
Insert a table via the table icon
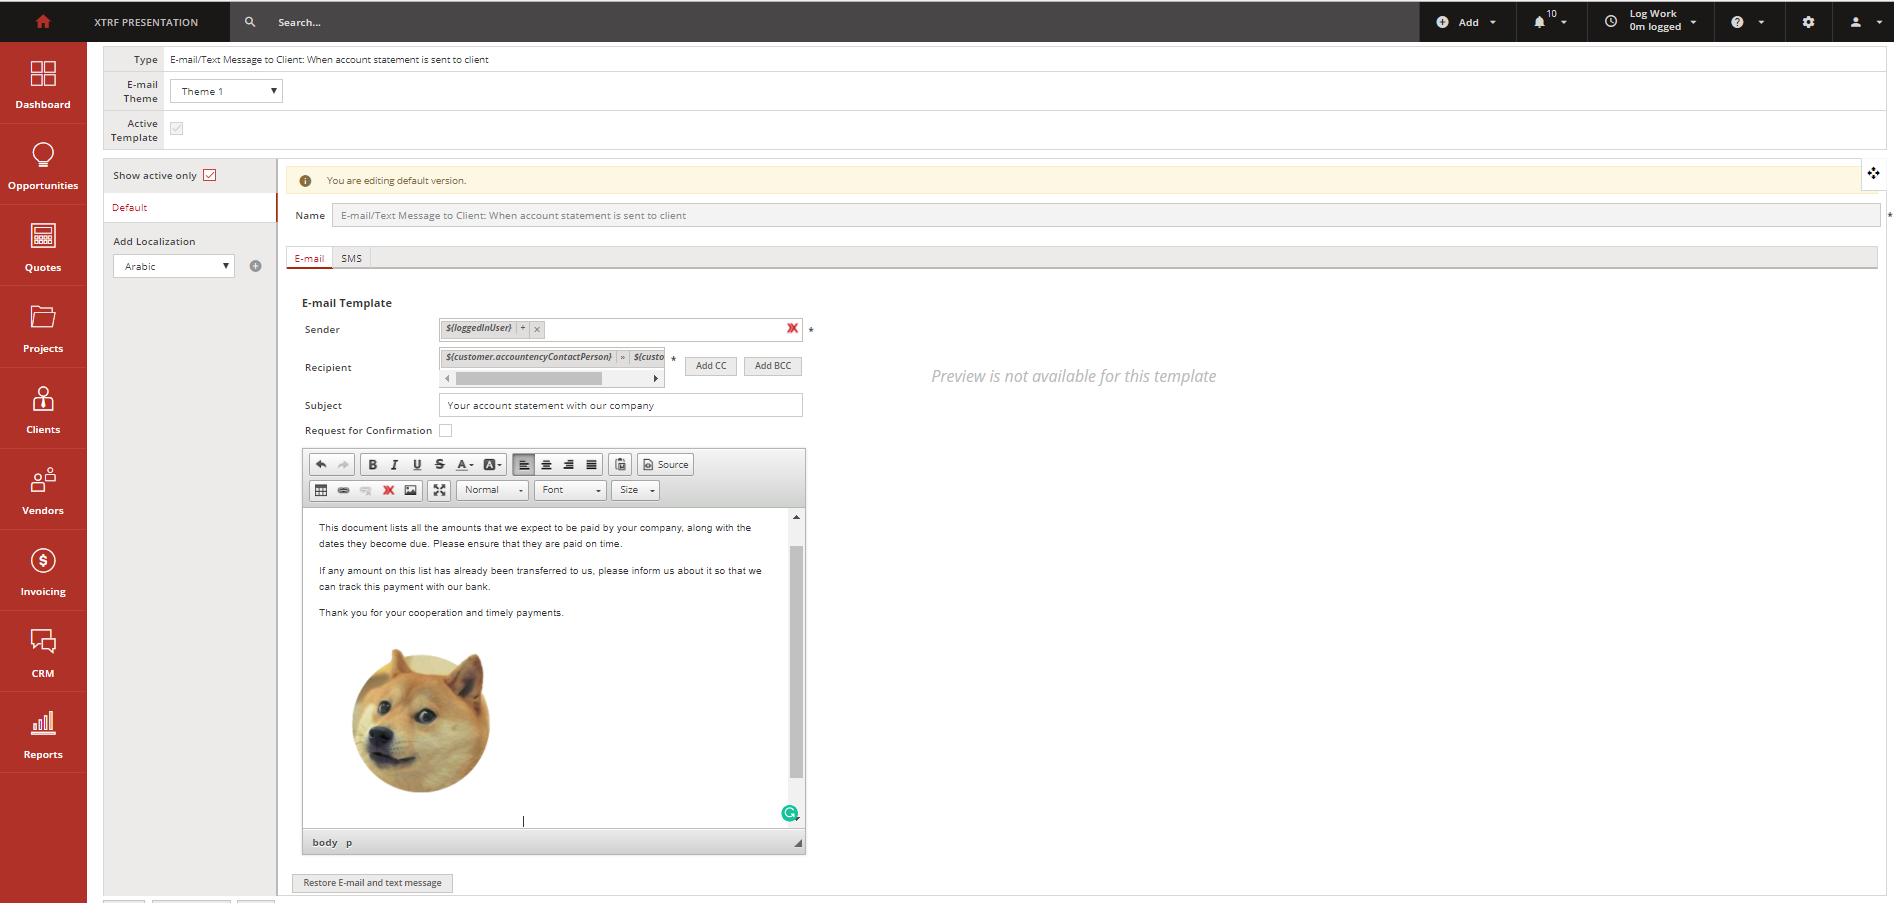tap(321, 490)
